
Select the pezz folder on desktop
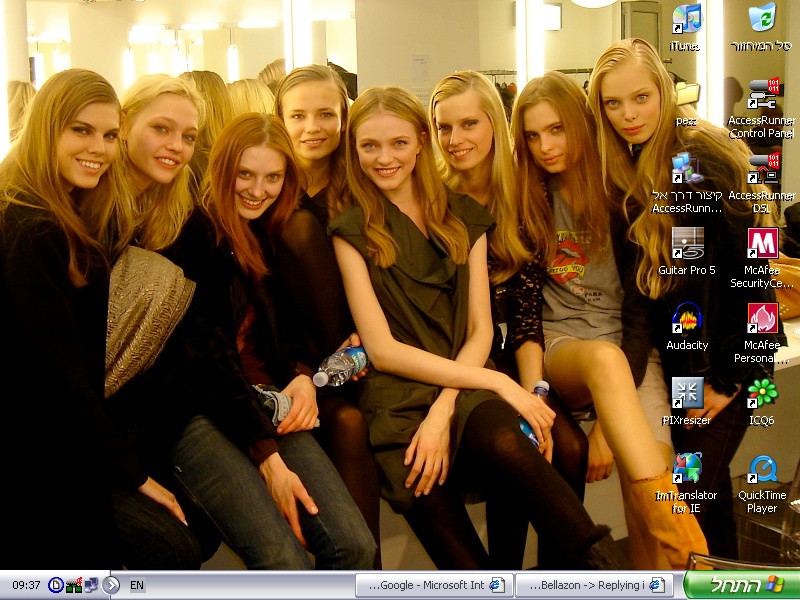686,98
